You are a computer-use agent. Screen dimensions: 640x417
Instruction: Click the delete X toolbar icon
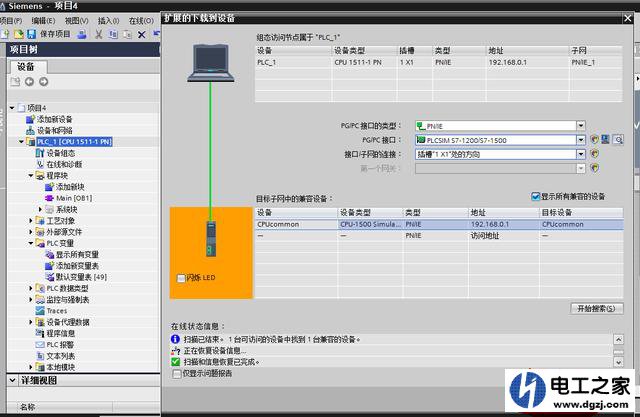(x=142, y=35)
